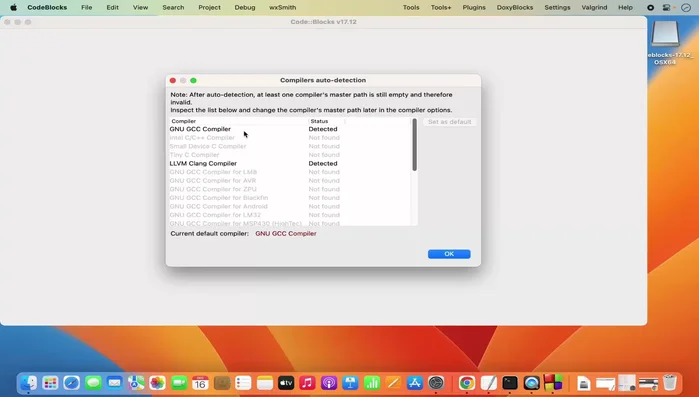This screenshot has width=699, height=397.
Task: Select the GNU GCC Compiler row
Action: tap(290, 129)
